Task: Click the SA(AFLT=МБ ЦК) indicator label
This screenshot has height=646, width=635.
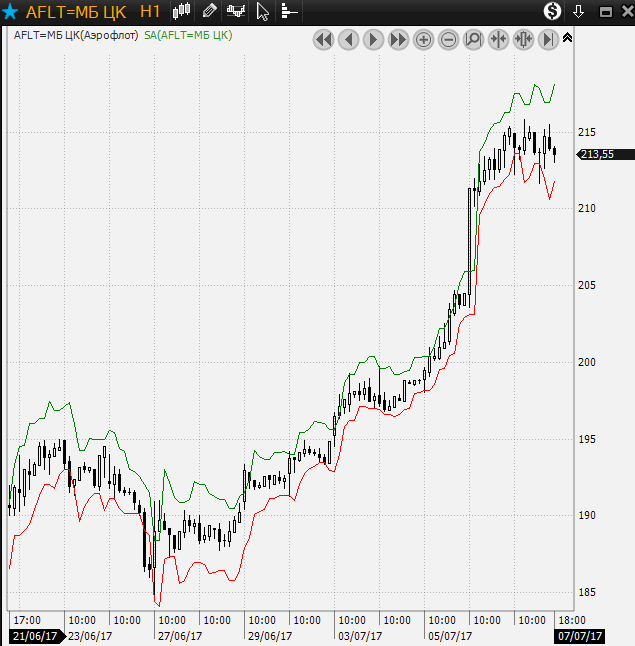Action: [188, 35]
